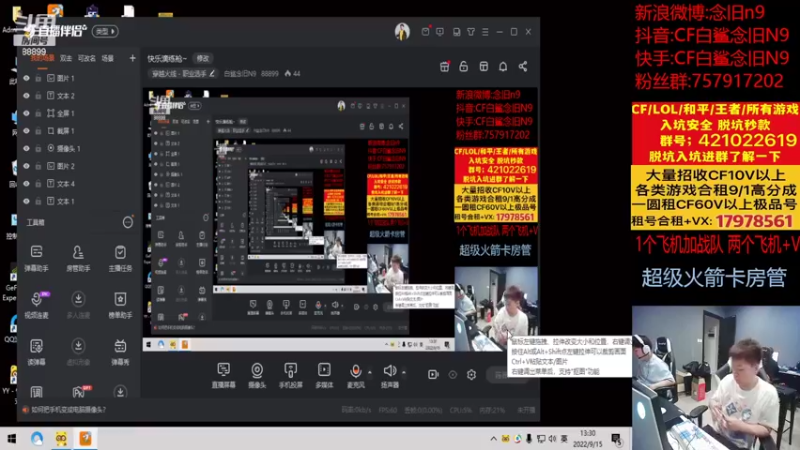Open the 弹幕秀 tool

[x=120, y=352]
